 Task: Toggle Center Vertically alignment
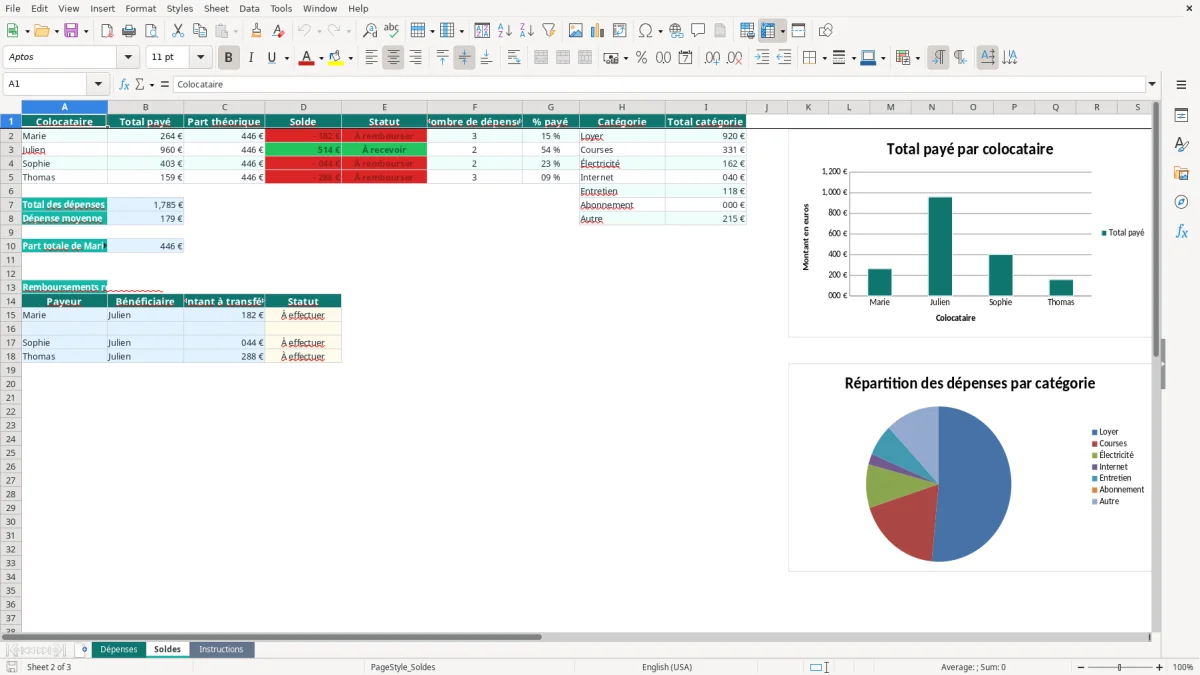click(464, 58)
